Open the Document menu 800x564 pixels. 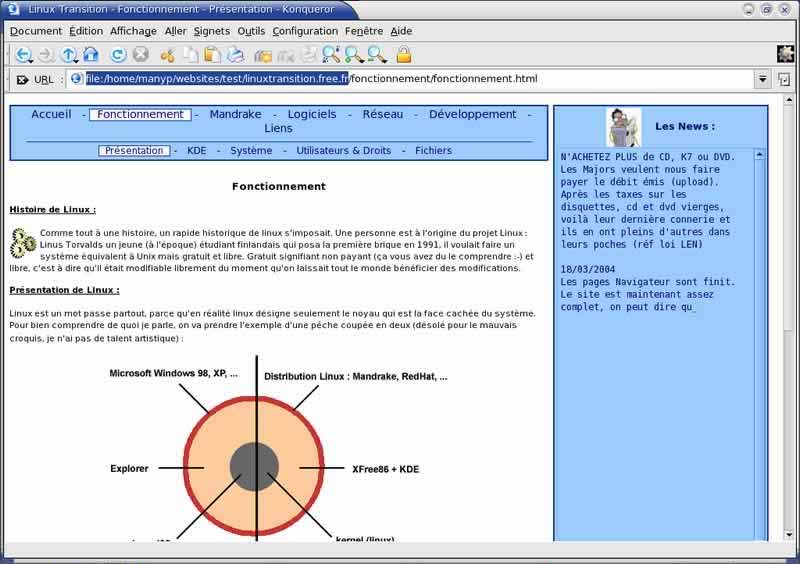36,31
